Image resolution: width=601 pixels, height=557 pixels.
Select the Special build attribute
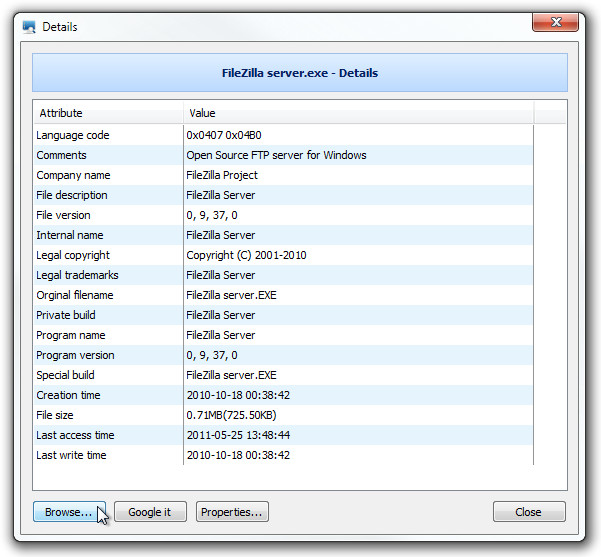tap(65, 375)
